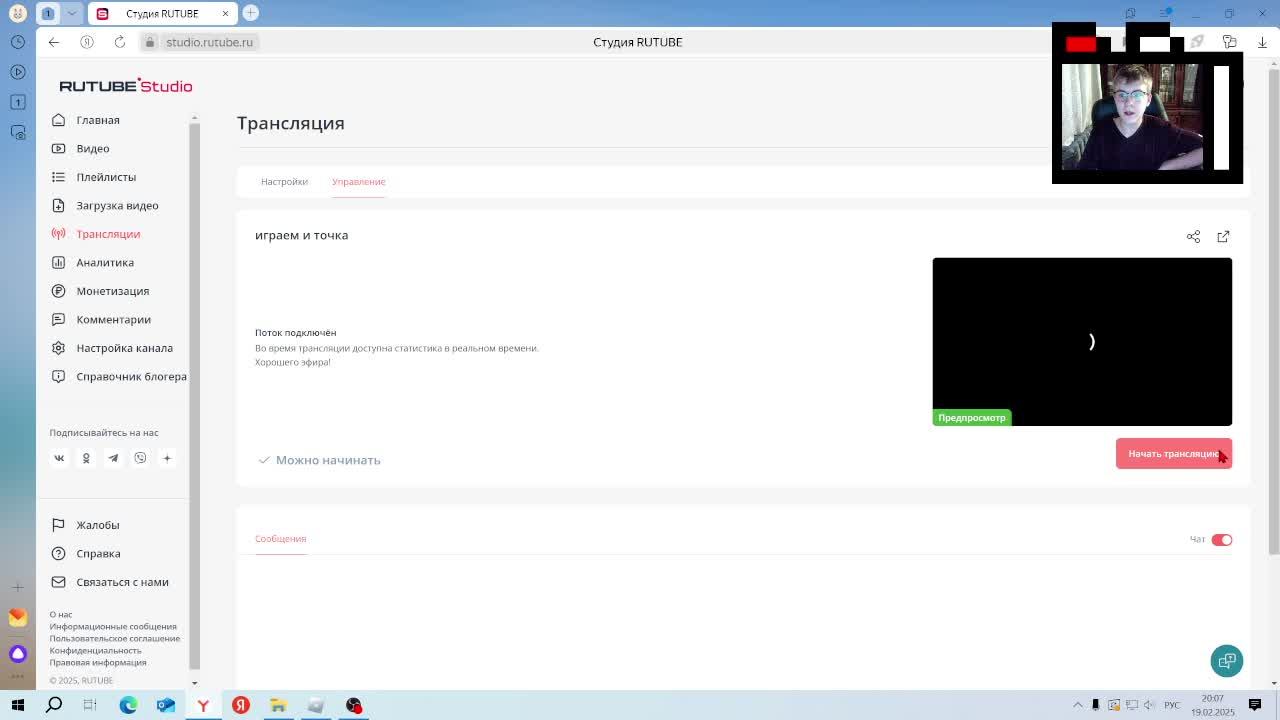Select the Сообщения tab
Image resolution: width=1280 pixels, height=720 pixels.
pyautogui.click(x=280, y=539)
